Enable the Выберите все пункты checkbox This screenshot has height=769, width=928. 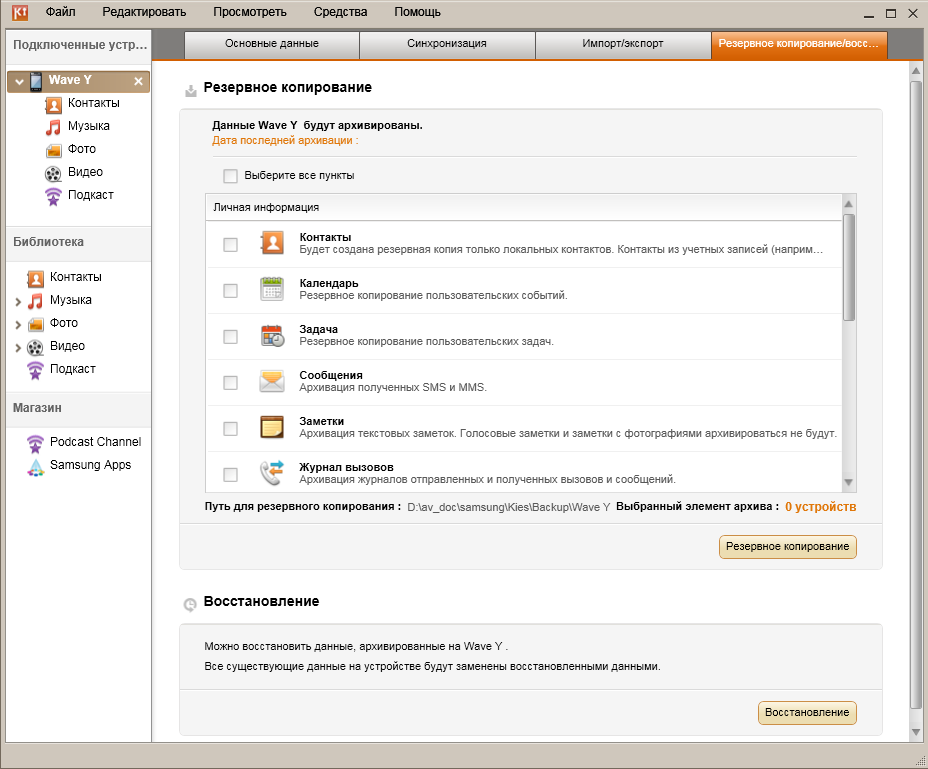[231, 176]
